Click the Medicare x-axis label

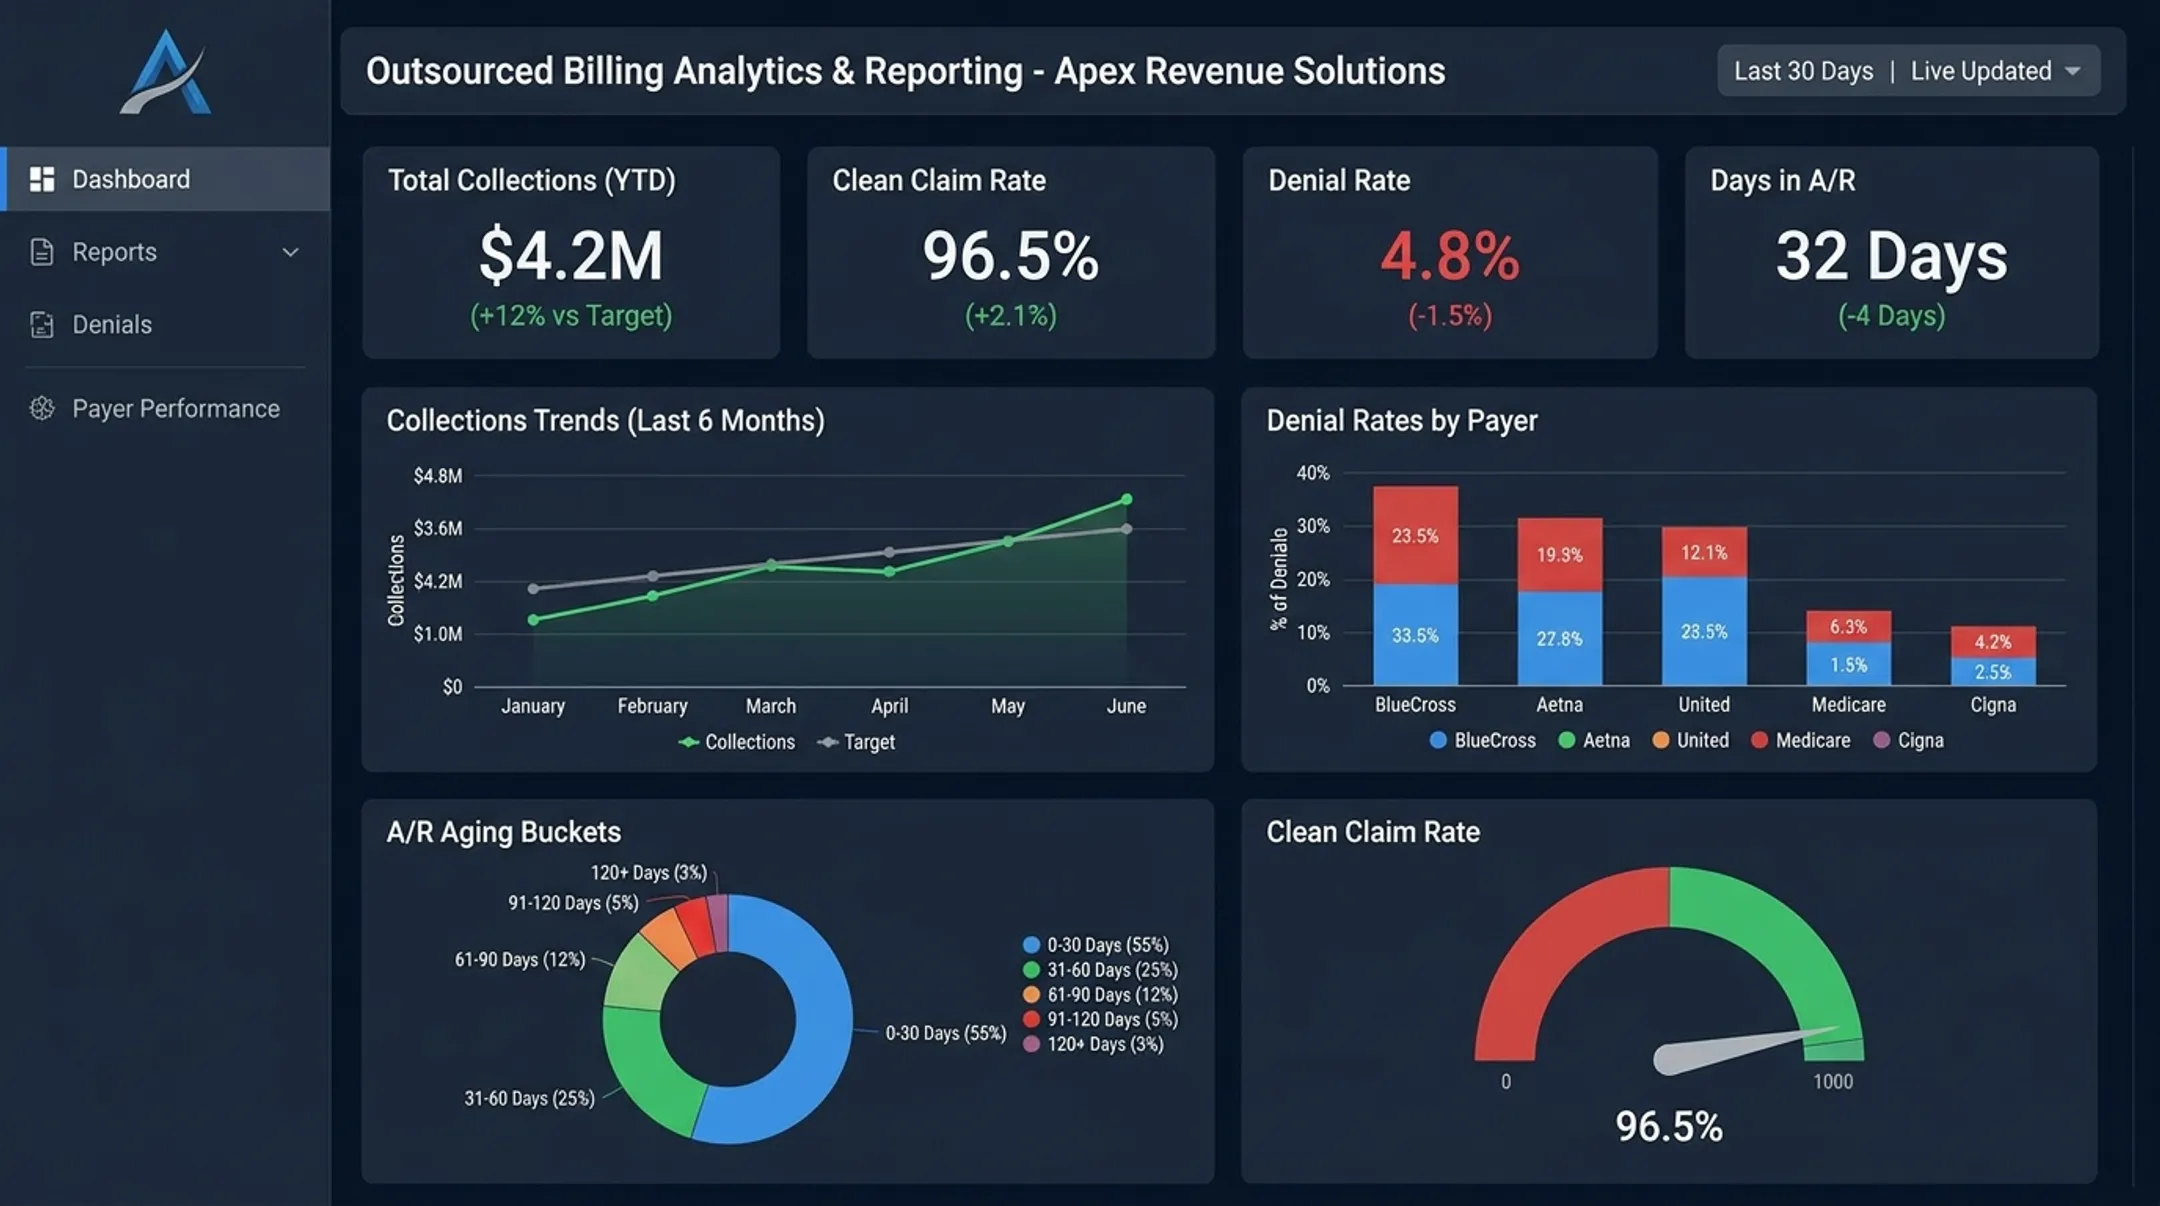coord(1848,705)
